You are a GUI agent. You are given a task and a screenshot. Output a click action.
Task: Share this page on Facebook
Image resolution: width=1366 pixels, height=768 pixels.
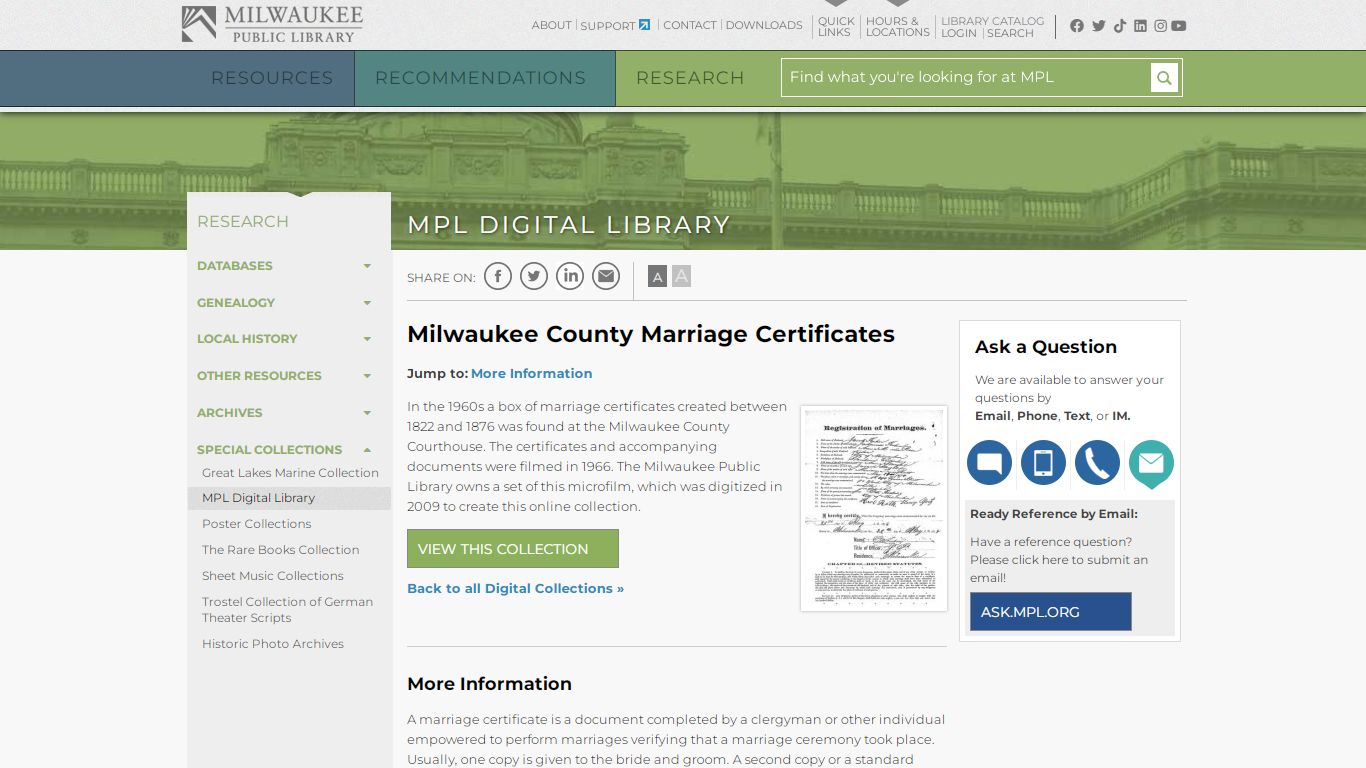(498, 276)
